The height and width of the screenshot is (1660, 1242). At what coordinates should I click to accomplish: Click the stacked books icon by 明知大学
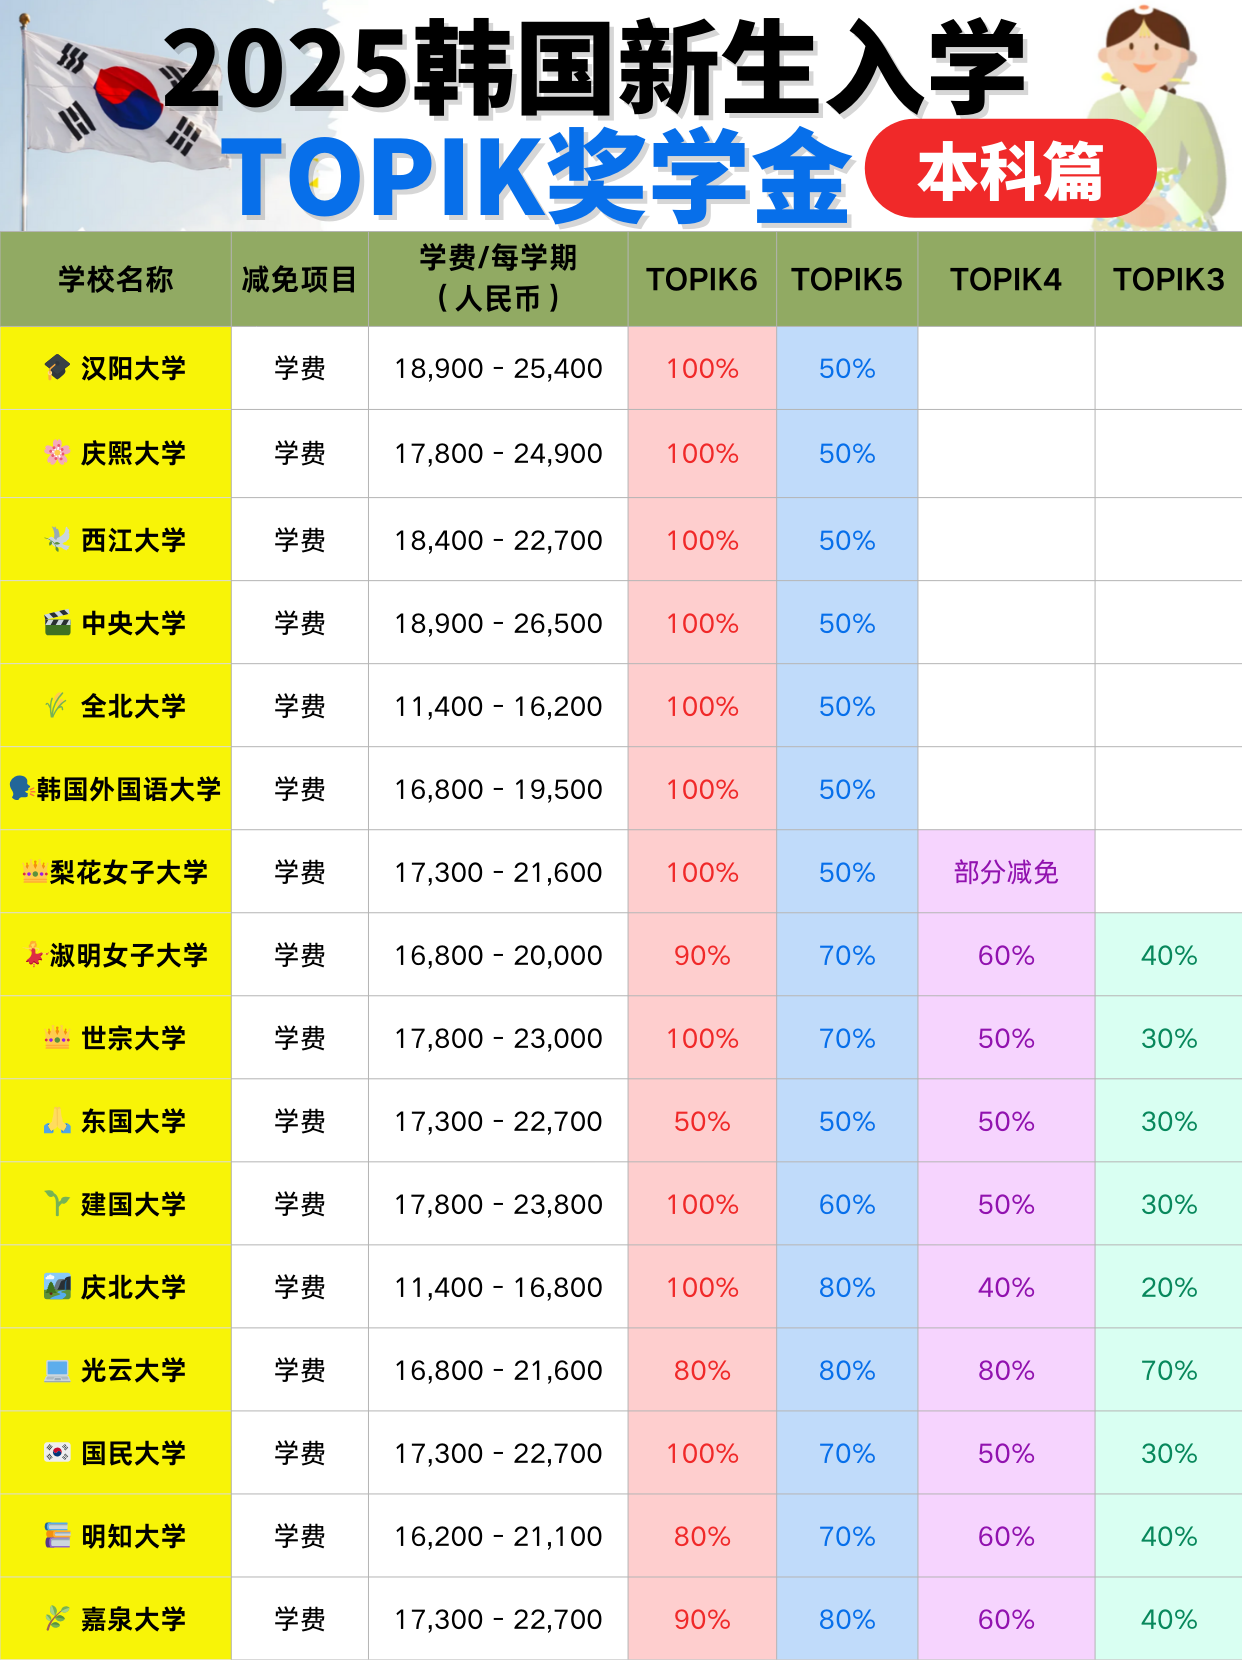click(x=57, y=1535)
